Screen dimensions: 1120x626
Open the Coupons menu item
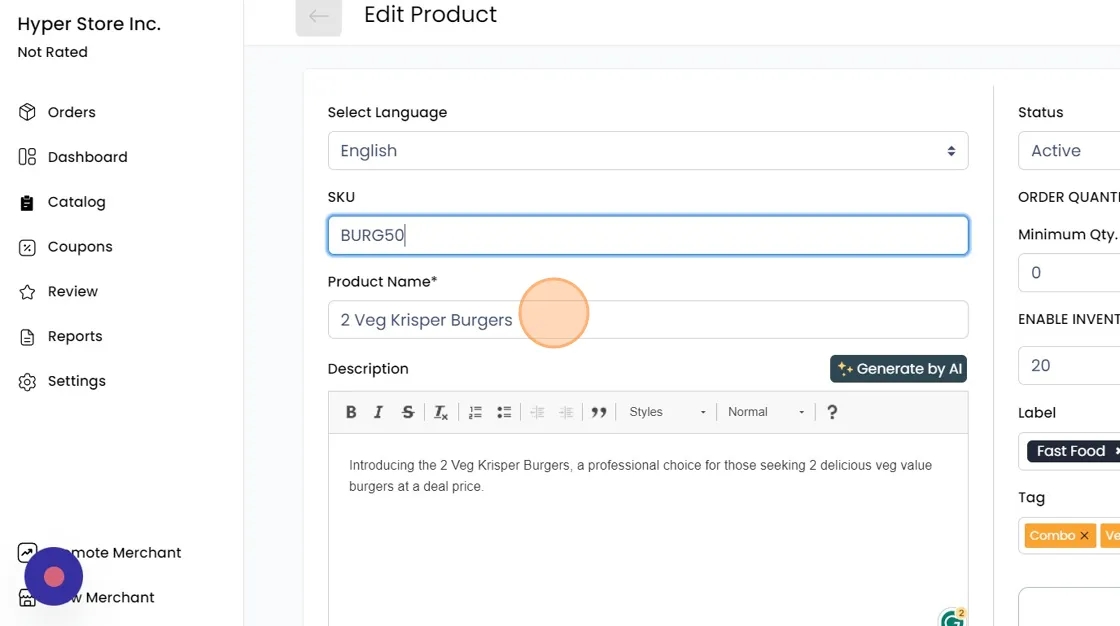click(x=80, y=247)
